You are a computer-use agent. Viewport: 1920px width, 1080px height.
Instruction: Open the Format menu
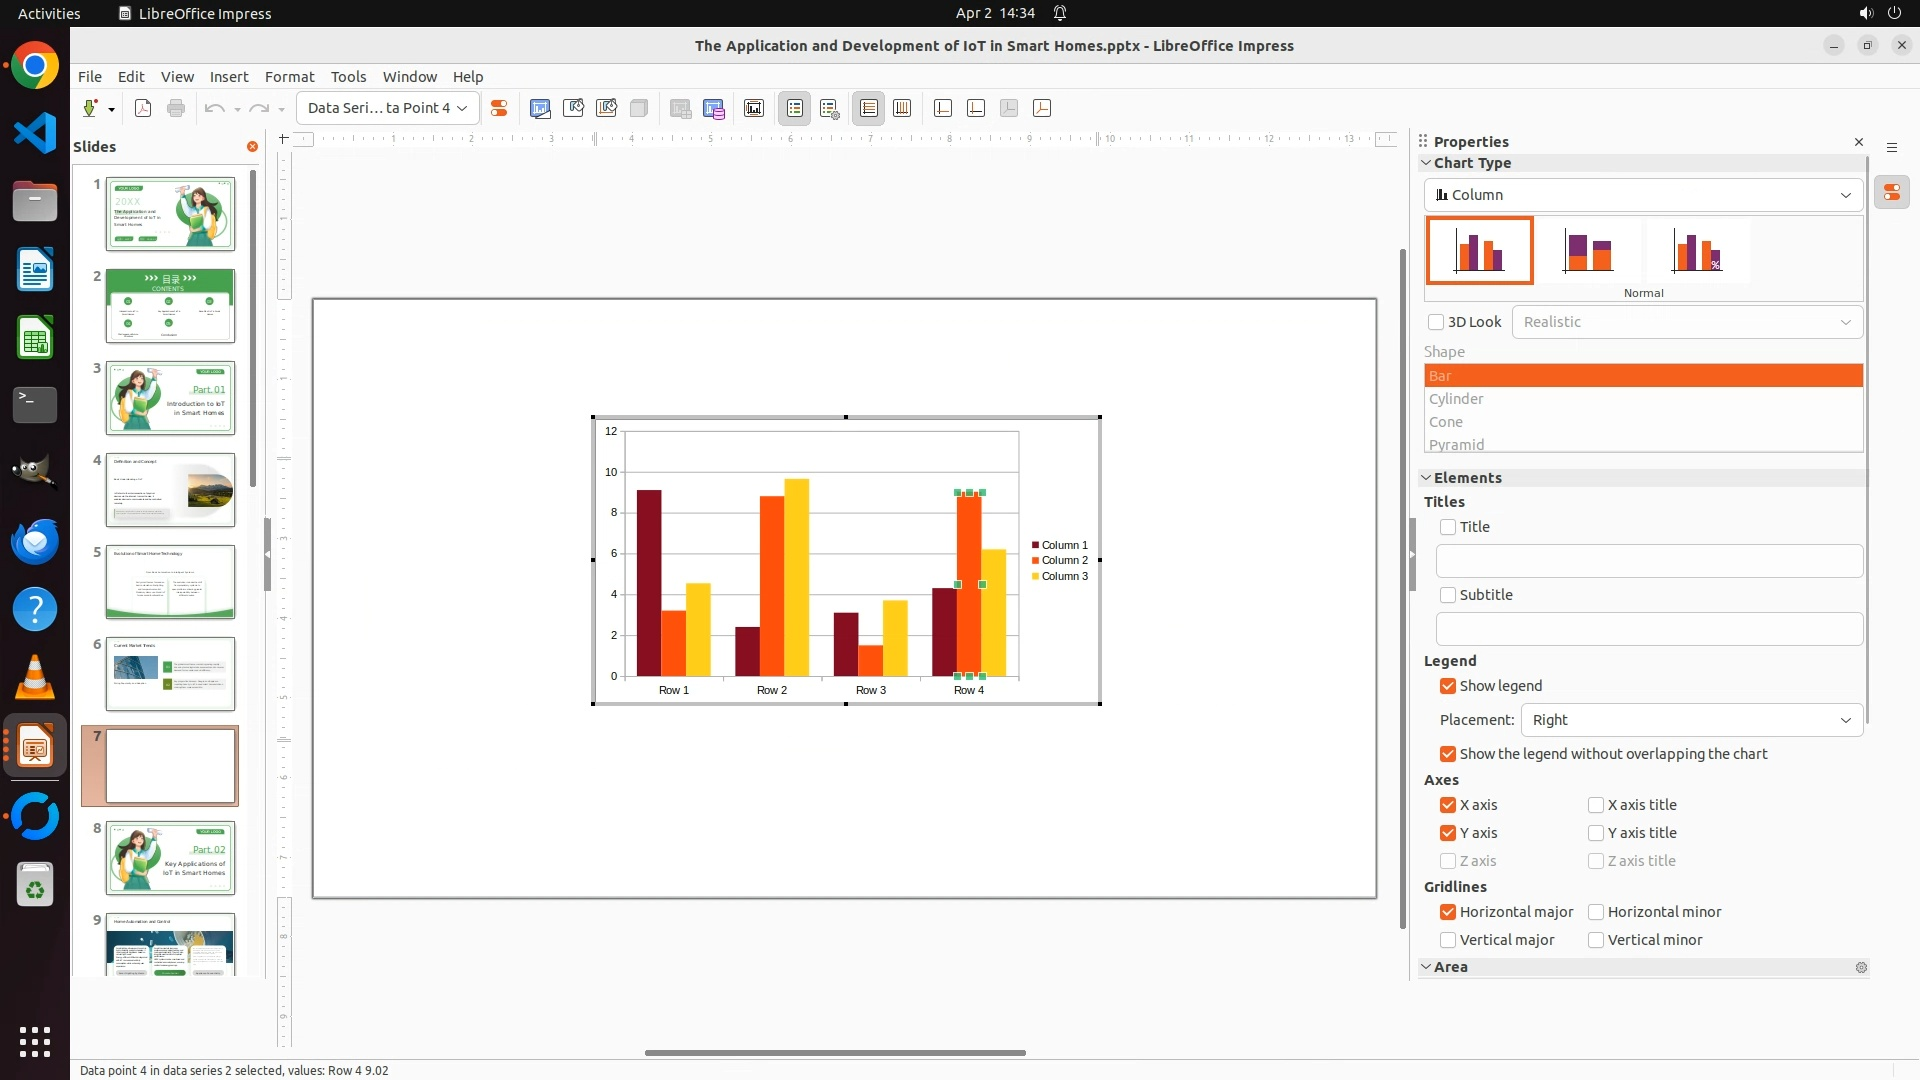coord(289,77)
